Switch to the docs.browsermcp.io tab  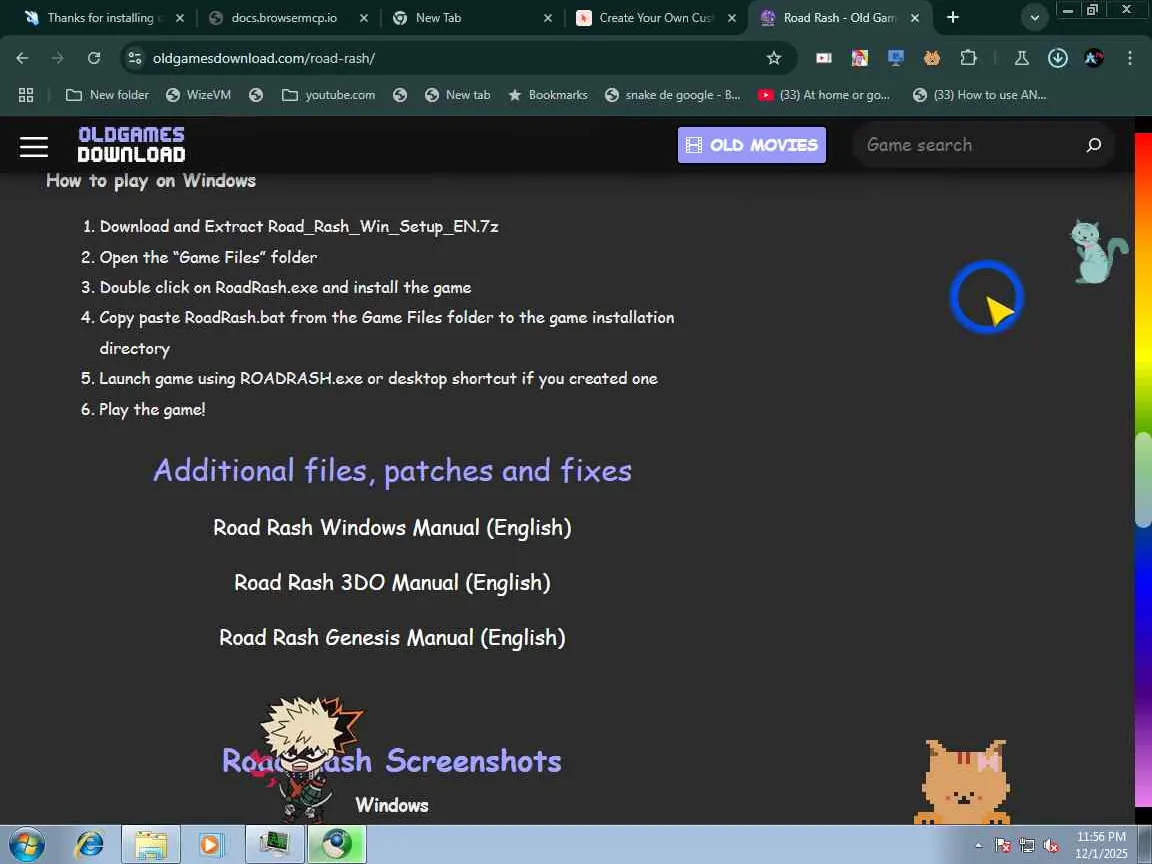[284, 18]
